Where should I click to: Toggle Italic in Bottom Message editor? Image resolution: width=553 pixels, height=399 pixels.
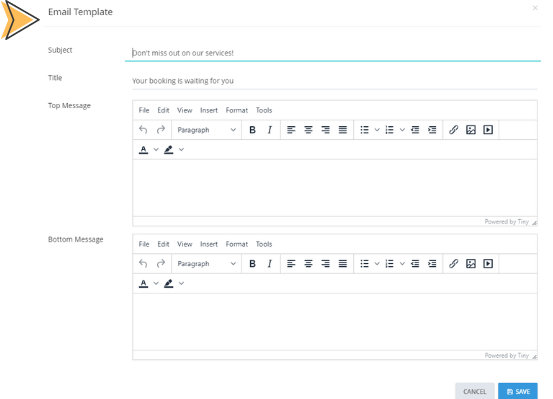tap(269, 264)
